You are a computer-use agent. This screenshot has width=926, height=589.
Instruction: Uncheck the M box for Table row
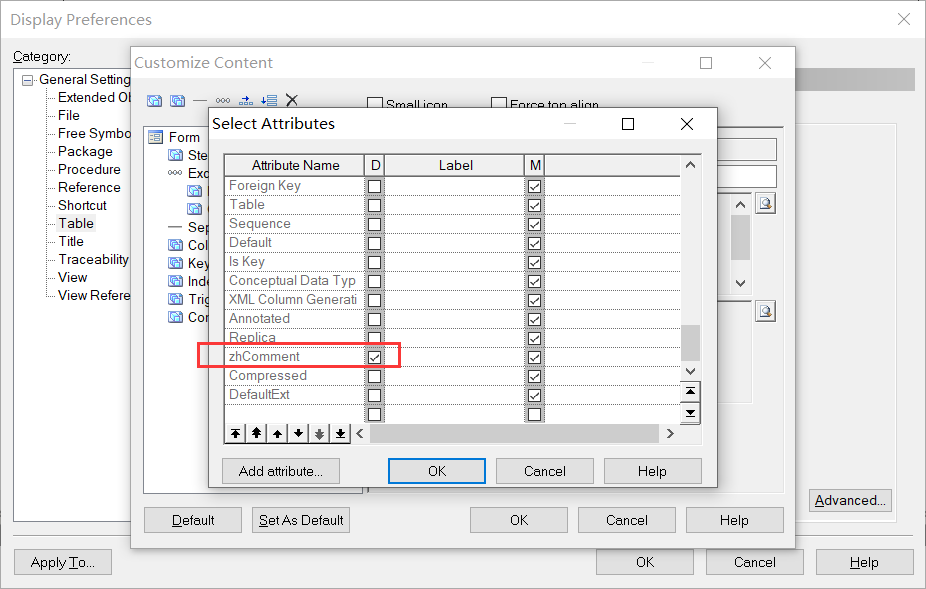click(534, 206)
